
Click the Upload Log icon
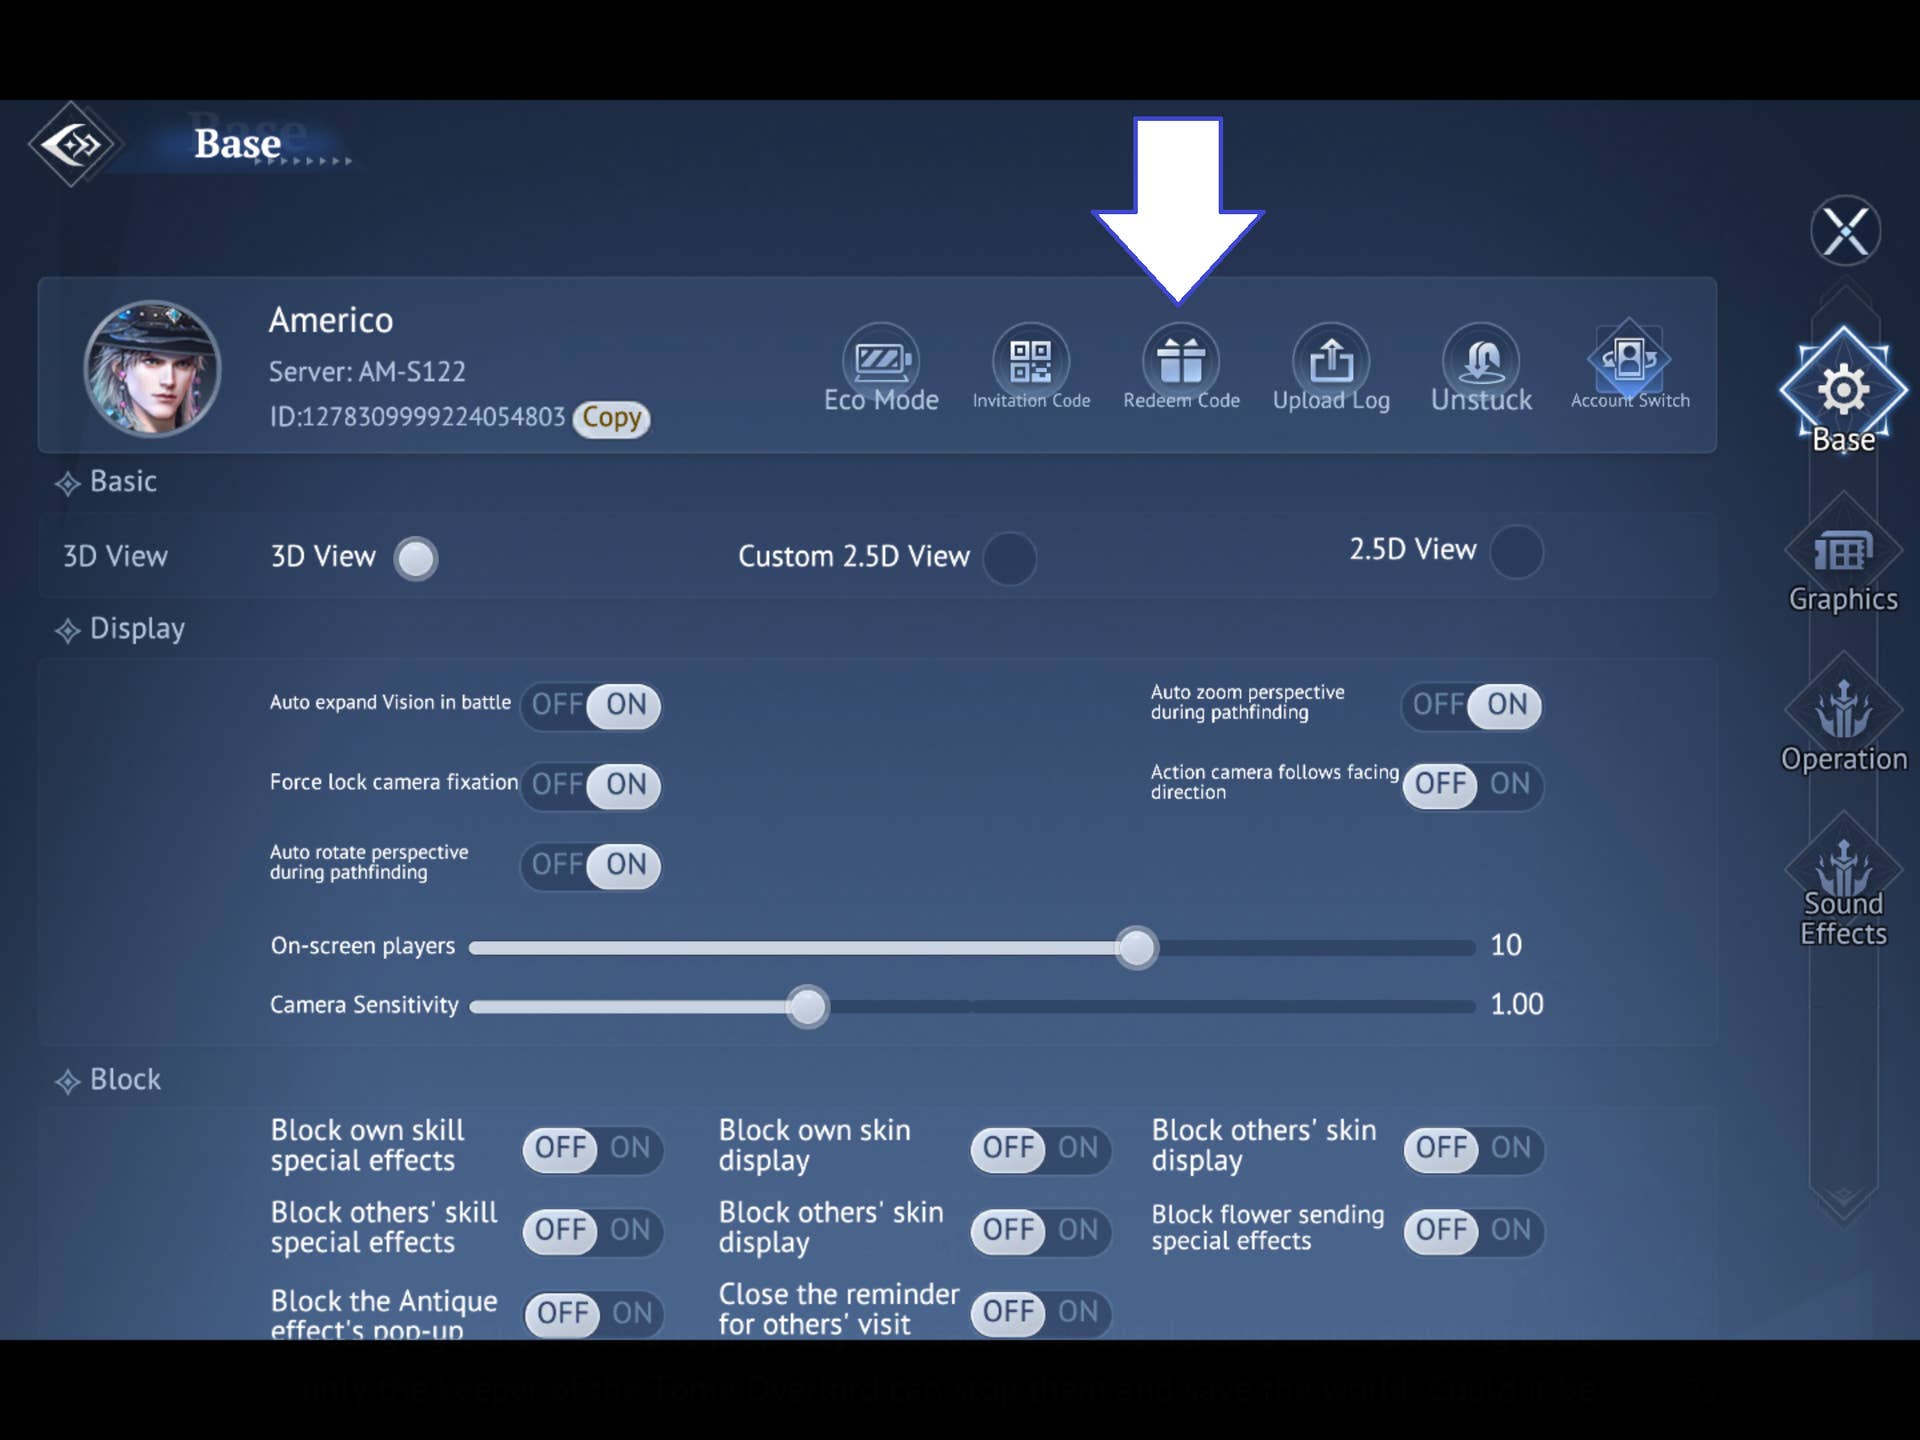(x=1331, y=360)
